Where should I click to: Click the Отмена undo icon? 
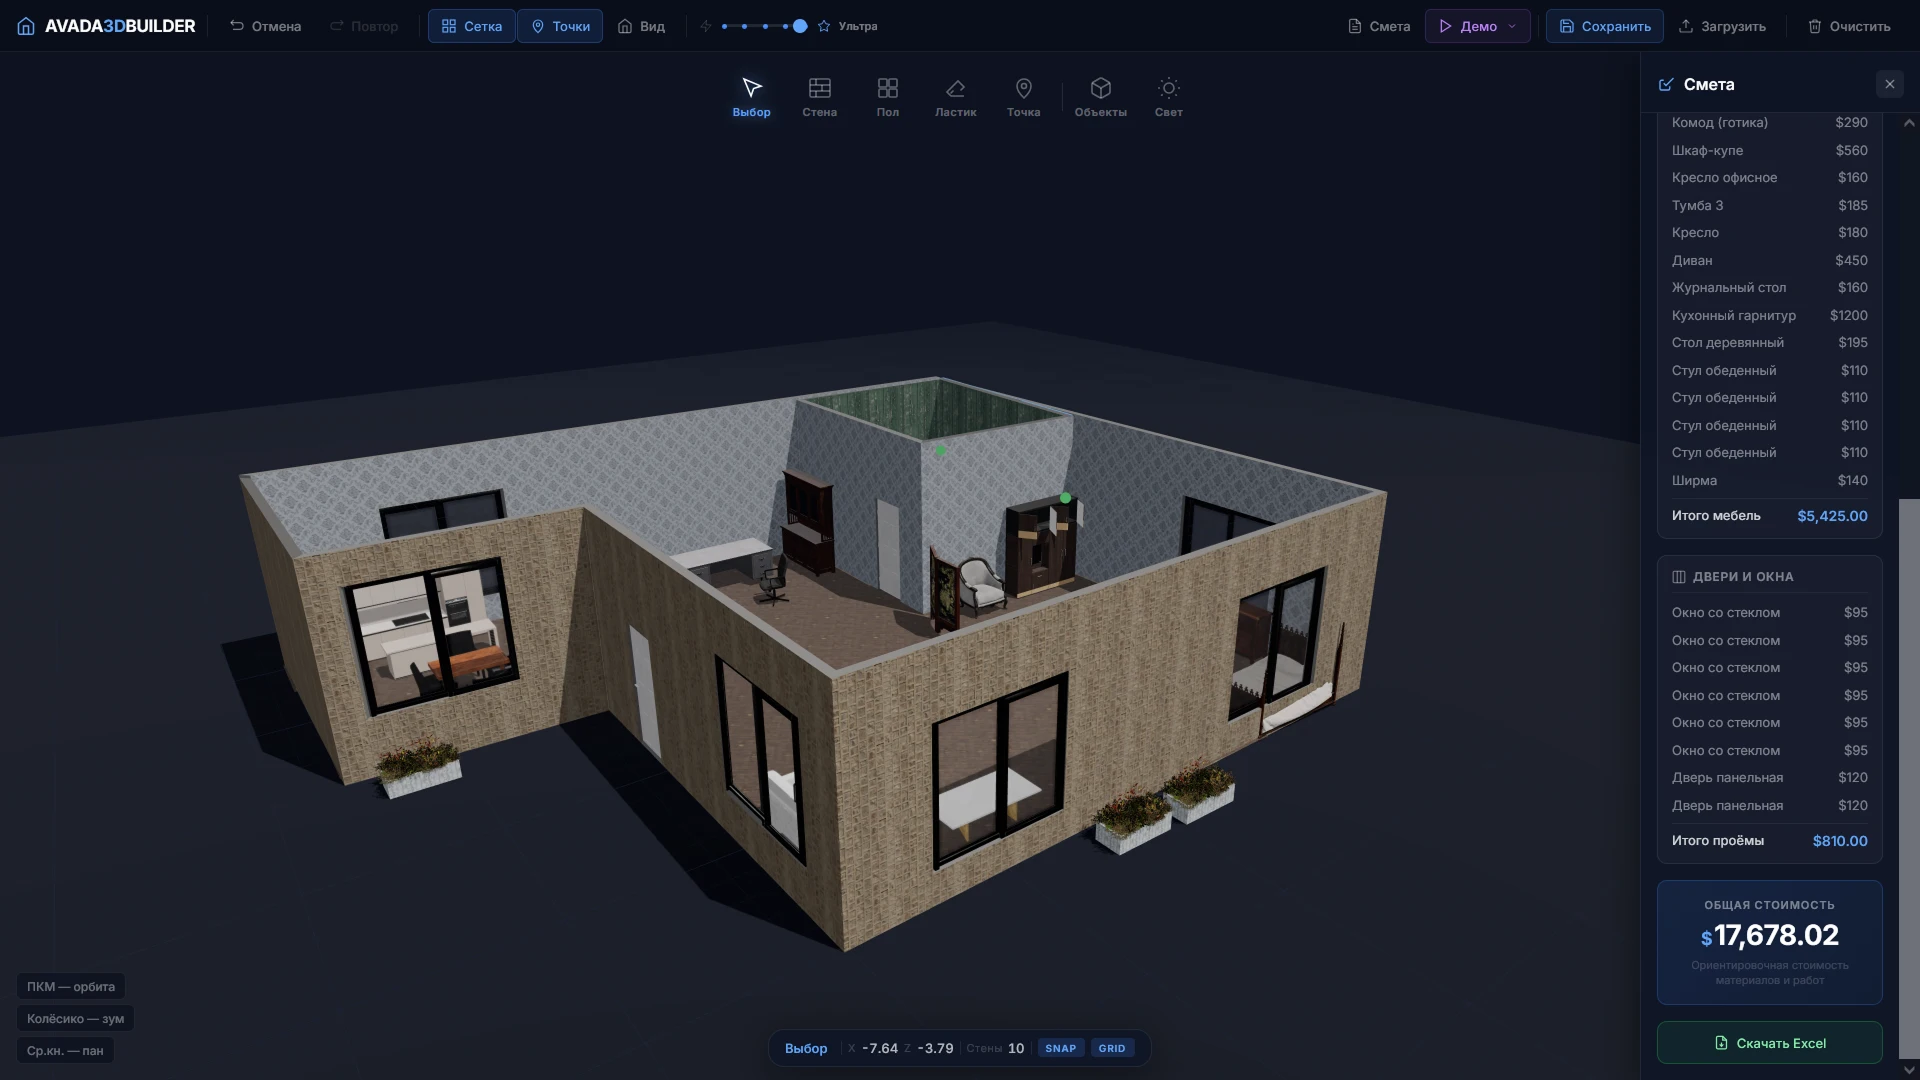coord(236,26)
